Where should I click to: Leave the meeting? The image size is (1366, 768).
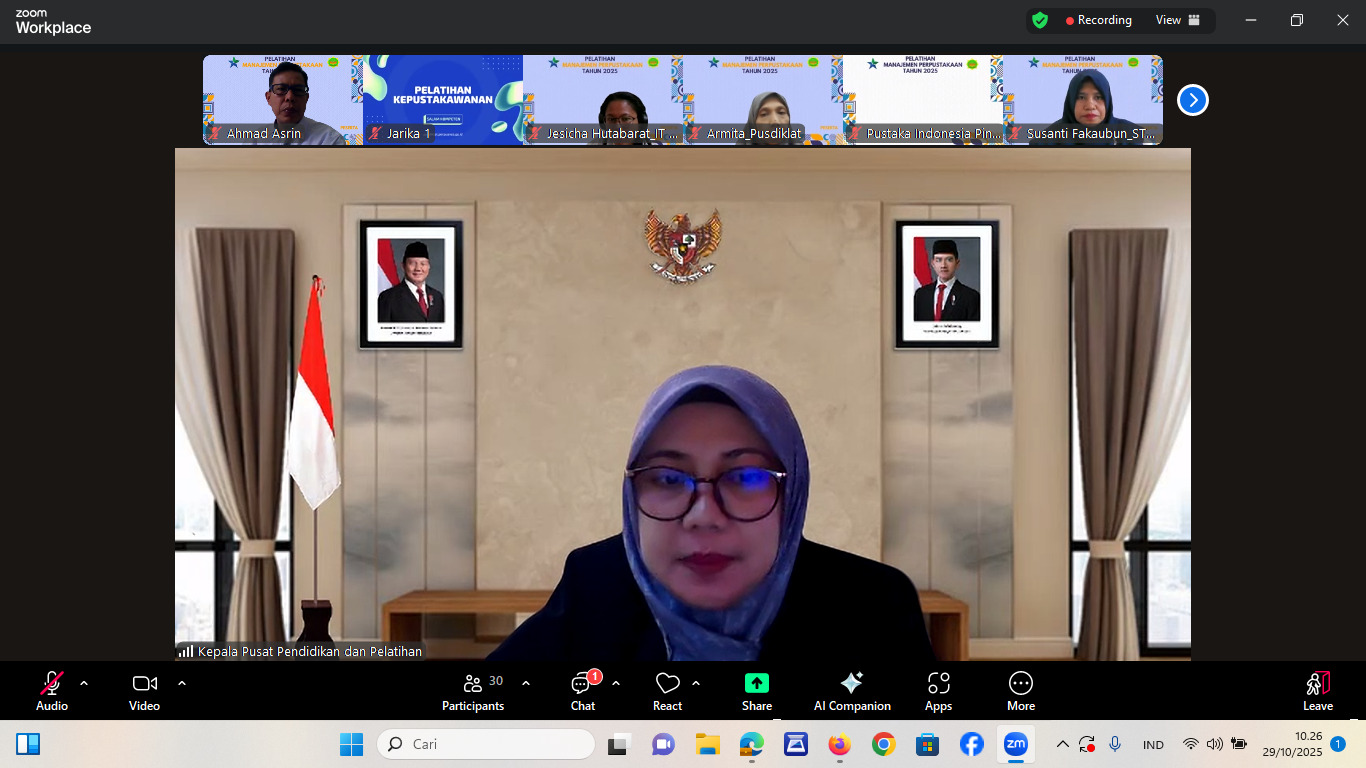point(1318,691)
